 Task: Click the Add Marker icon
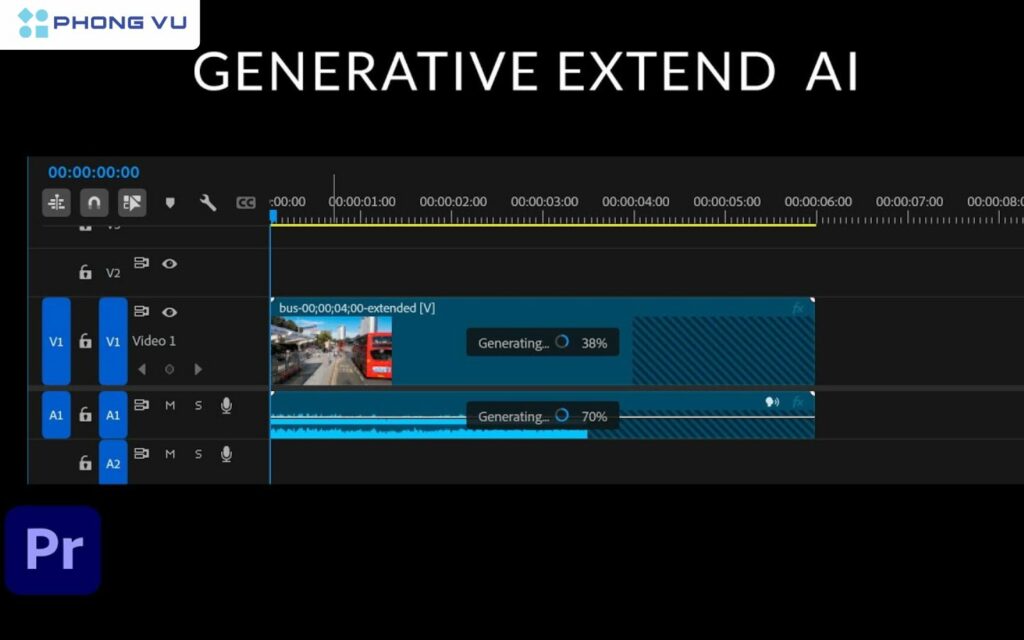tap(170, 202)
